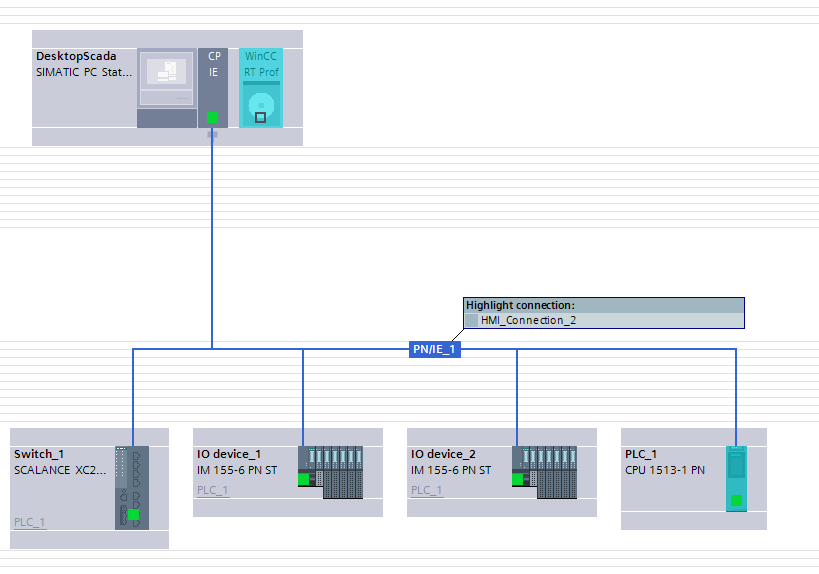Select the PN/IE_1 network label

coord(435,349)
